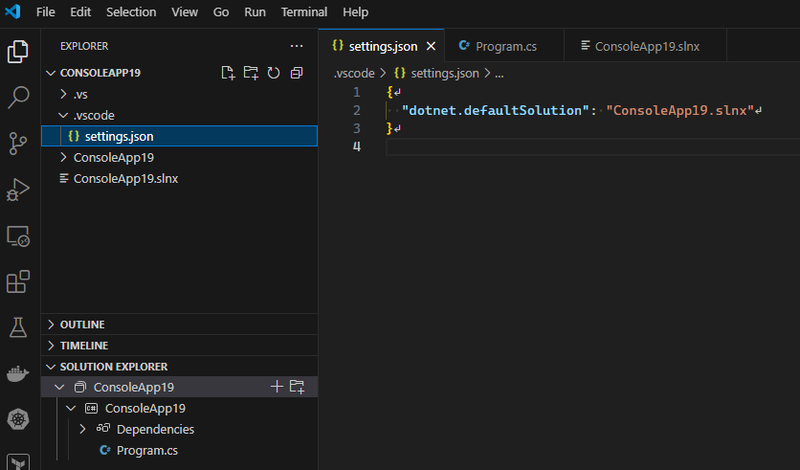The image size is (800, 470).
Task: Select settings.json in the Explorer tree
Action: coord(179,136)
